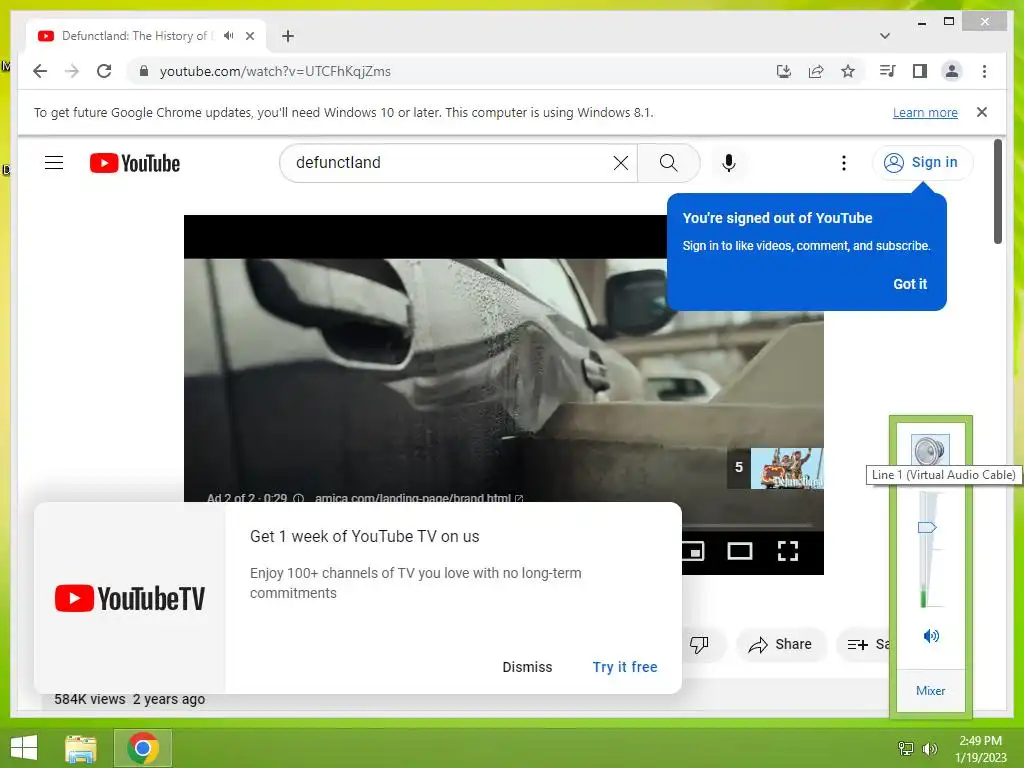The image size is (1024, 768).
Task: Click the page vertical scrollbar
Action: (x=997, y=191)
